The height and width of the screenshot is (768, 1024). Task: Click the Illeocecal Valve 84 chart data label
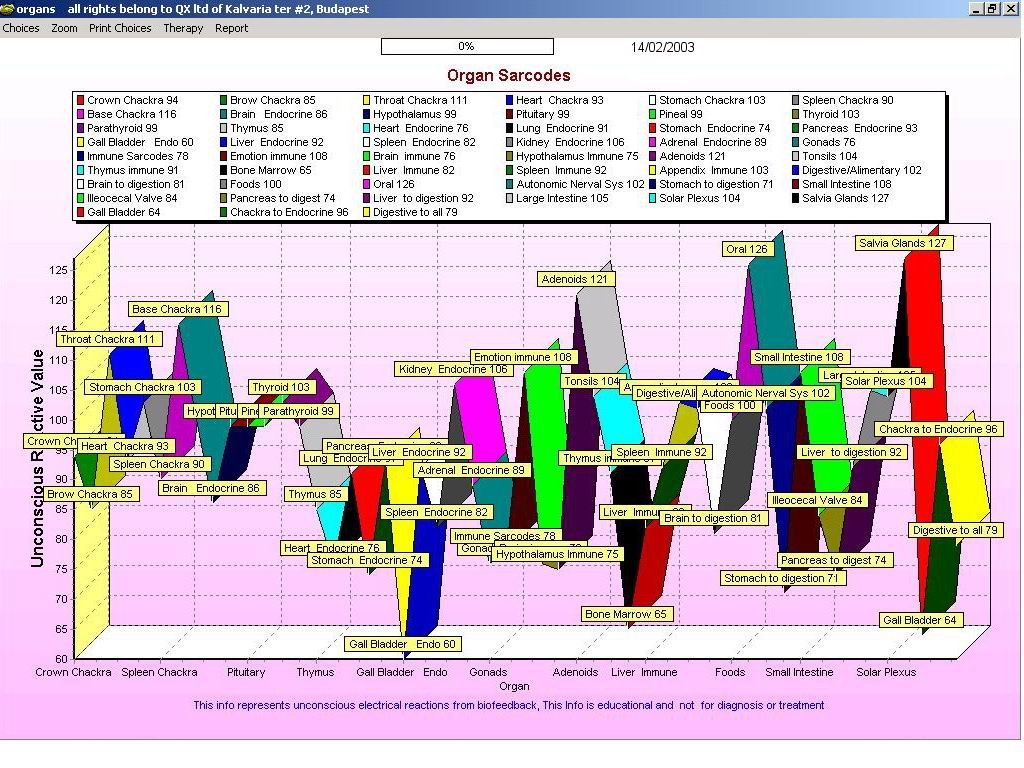tap(817, 500)
